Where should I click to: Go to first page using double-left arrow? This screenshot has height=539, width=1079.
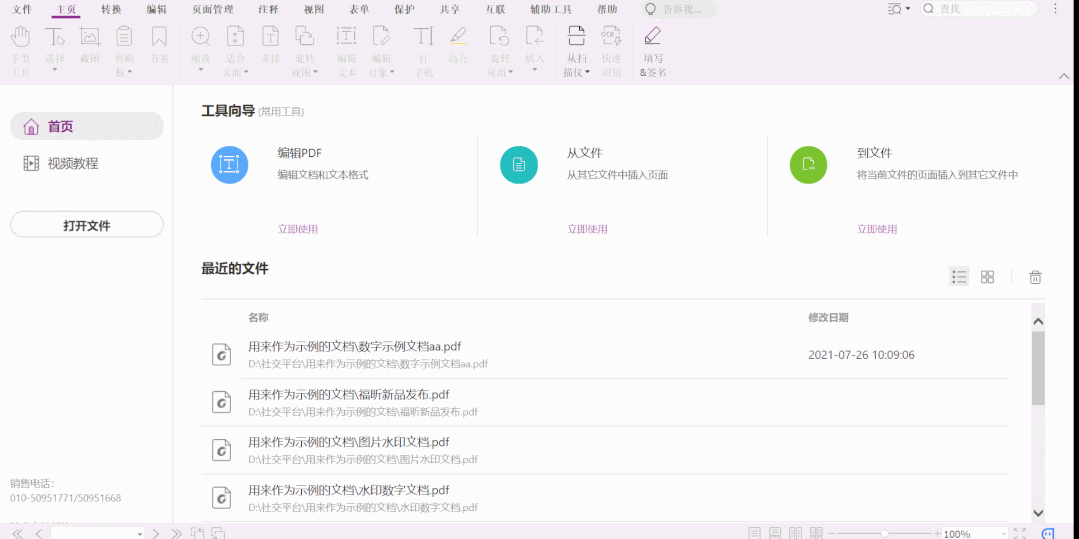(18, 533)
